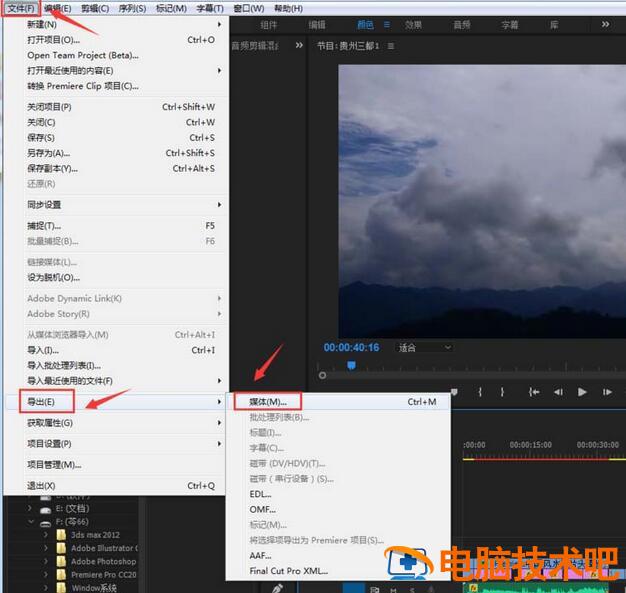The height and width of the screenshot is (593, 626).
Task: Click the 3ds max 2012 folder icon
Action: point(61,535)
